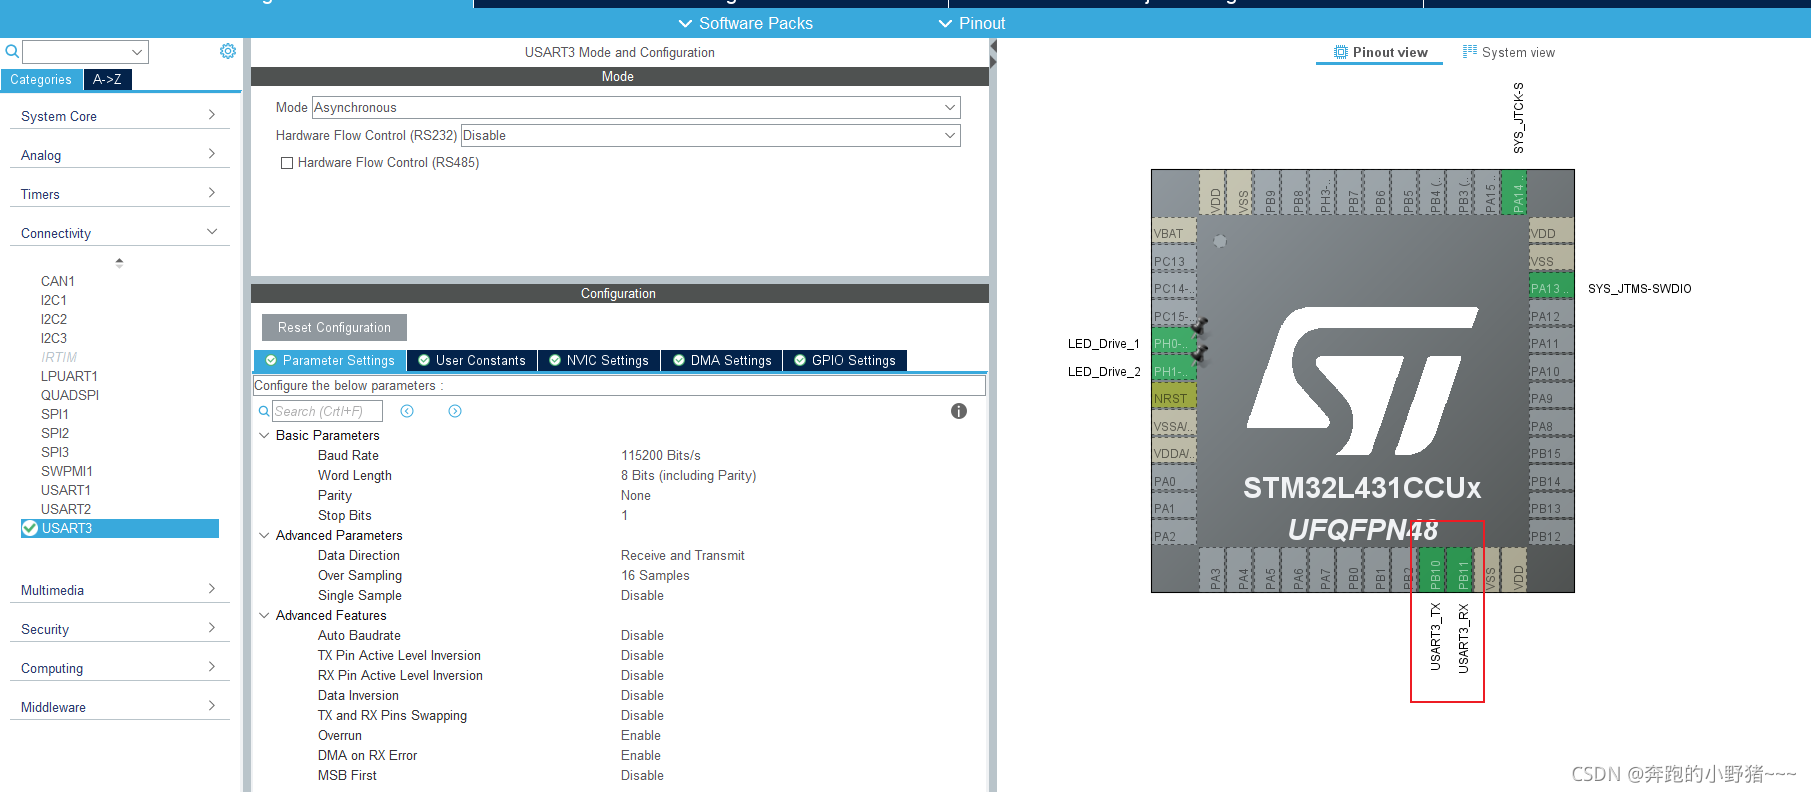Open the categories settings gear icon
Viewport: 1811px width, 792px height.
228,51
